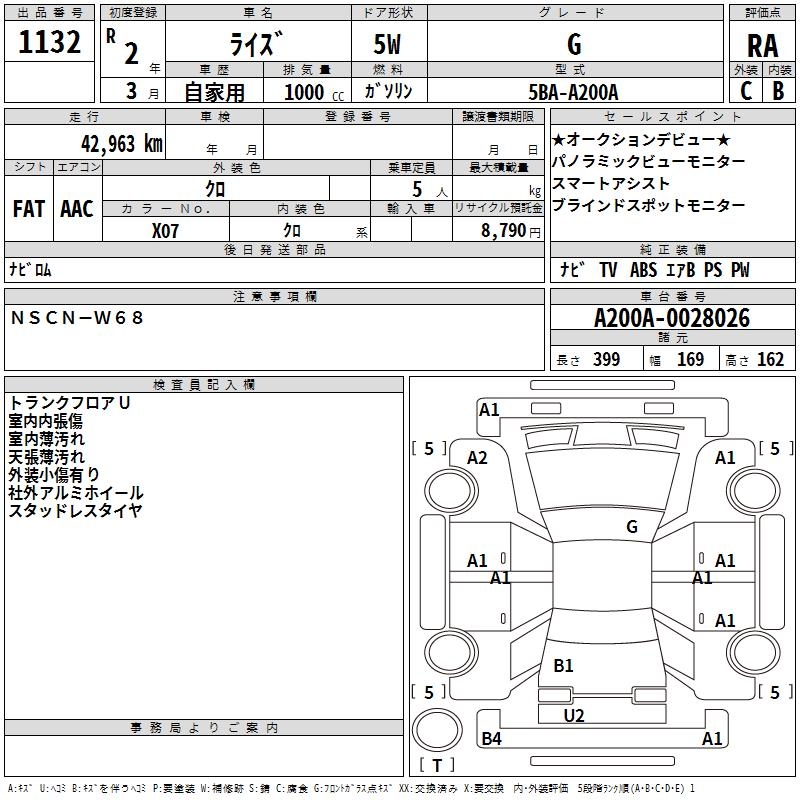Click the vehicle history value "自家用"
The height and width of the screenshot is (800, 800).
(x=214, y=92)
